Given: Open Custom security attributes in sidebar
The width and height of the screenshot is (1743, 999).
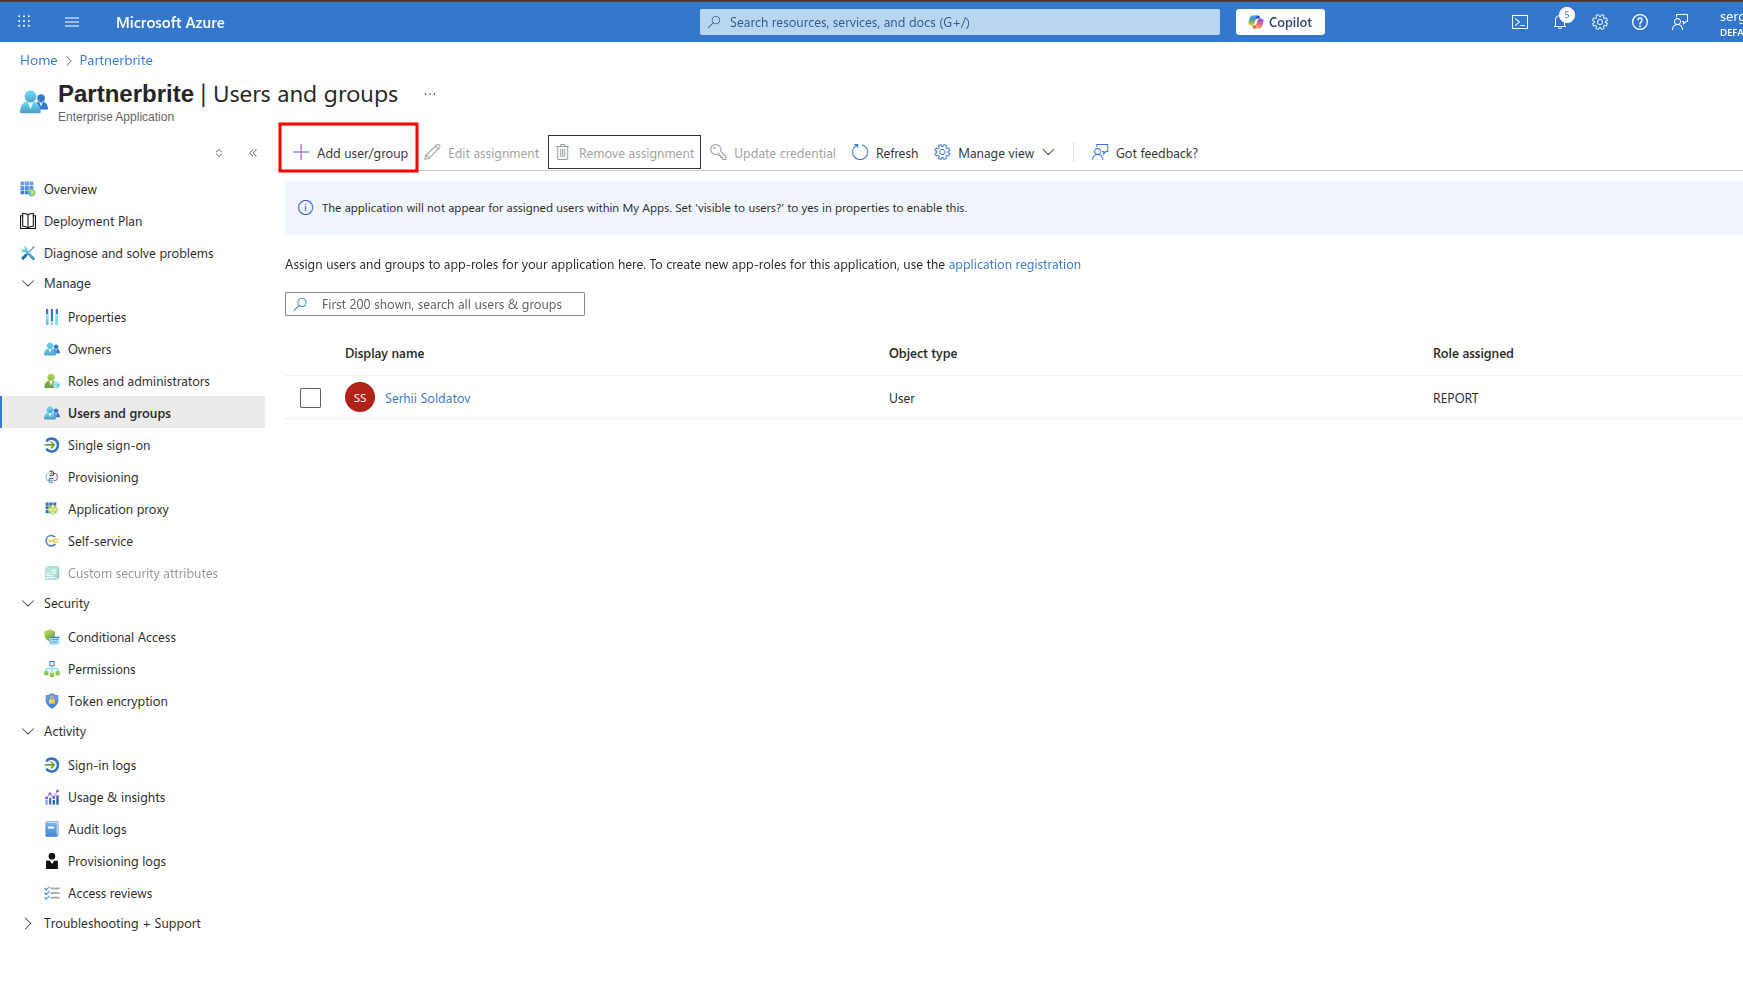Looking at the screenshot, I should pos(143,573).
